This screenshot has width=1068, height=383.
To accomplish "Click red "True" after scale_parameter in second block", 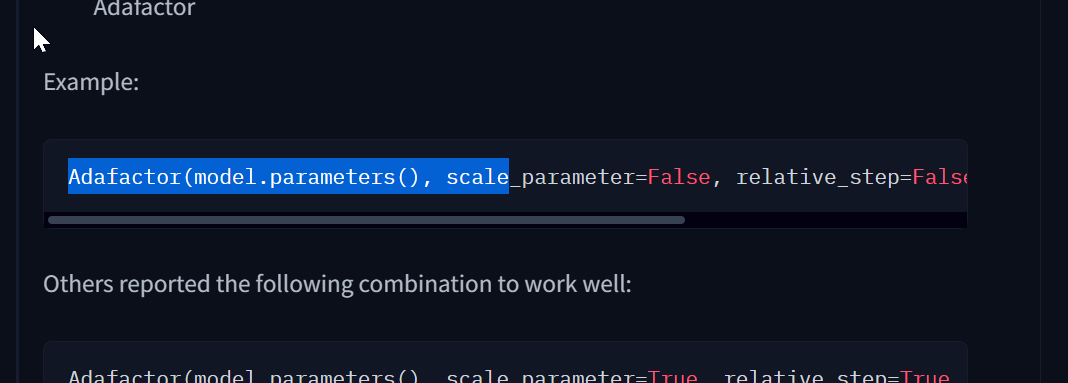I will click(673, 377).
